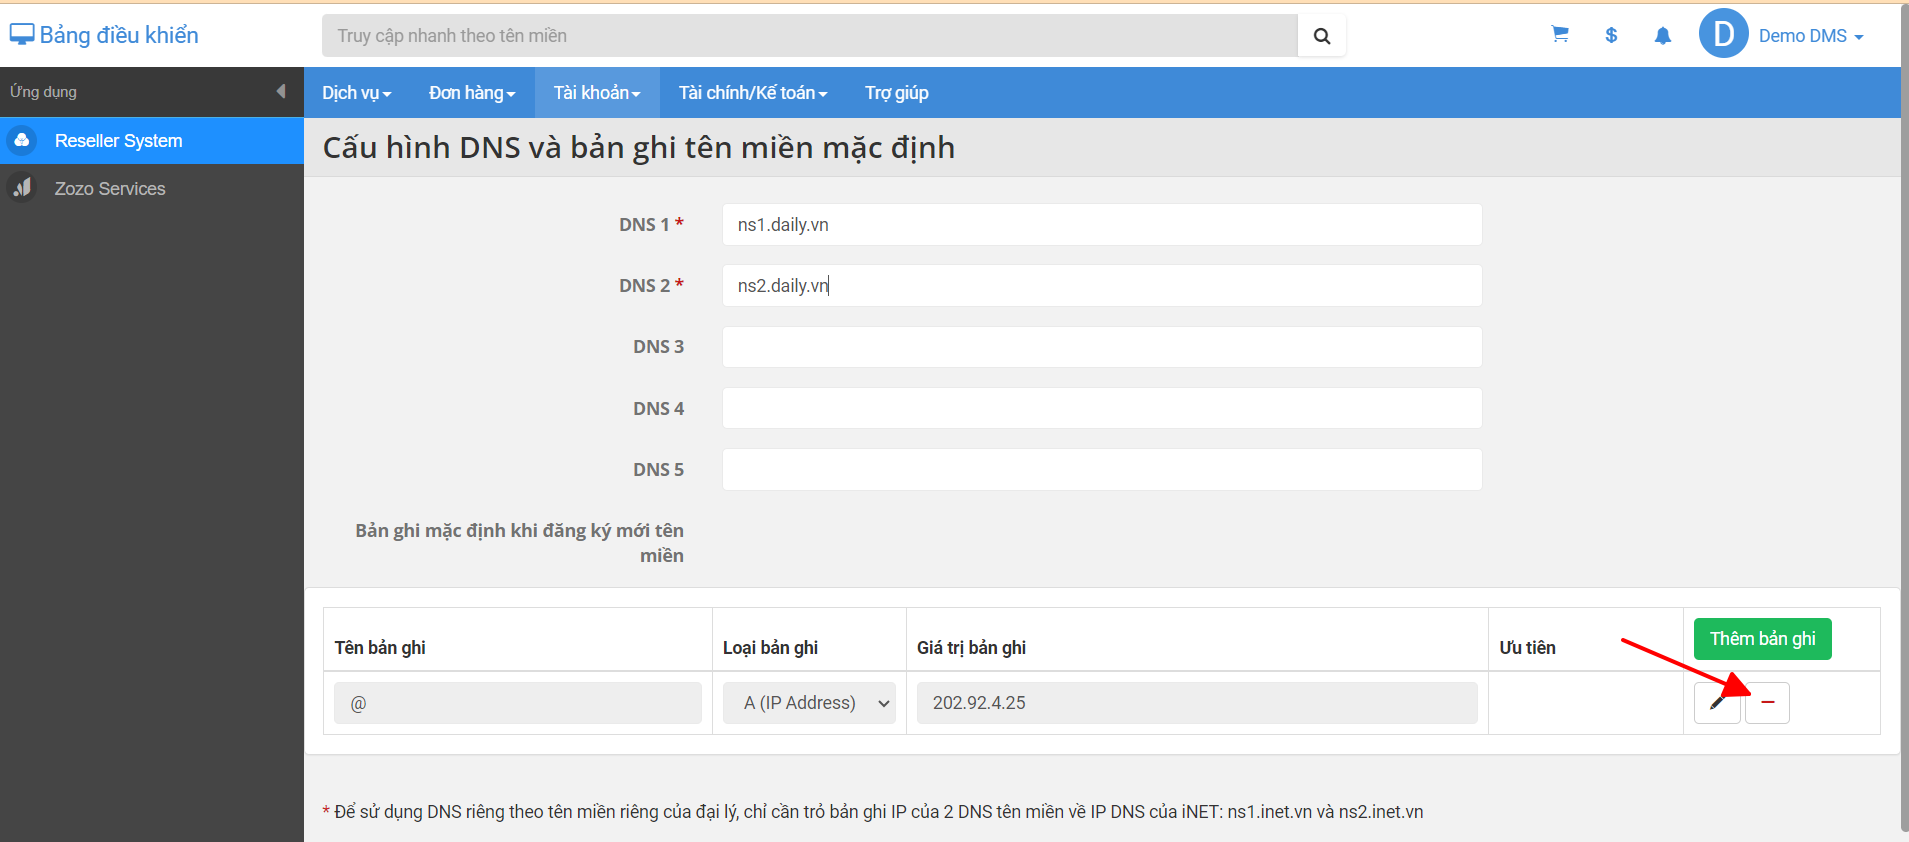Image resolution: width=1909 pixels, height=842 pixels.
Task: Click the page title Cấu hình DNS
Action: [x=638, y=148]
